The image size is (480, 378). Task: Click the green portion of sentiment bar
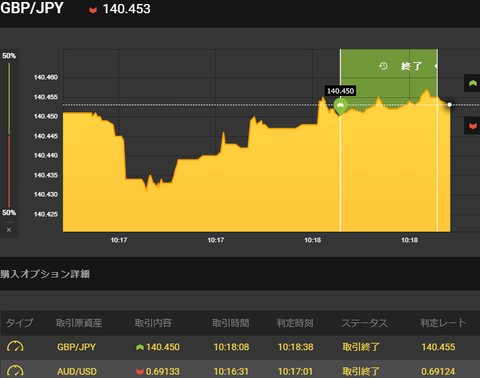[x=9, y=99]
